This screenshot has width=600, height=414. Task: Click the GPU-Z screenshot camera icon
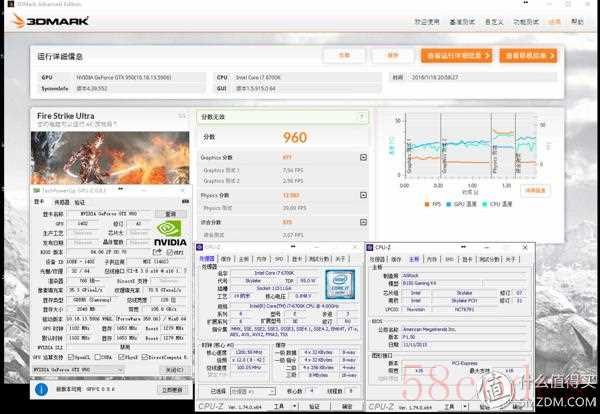185,201
